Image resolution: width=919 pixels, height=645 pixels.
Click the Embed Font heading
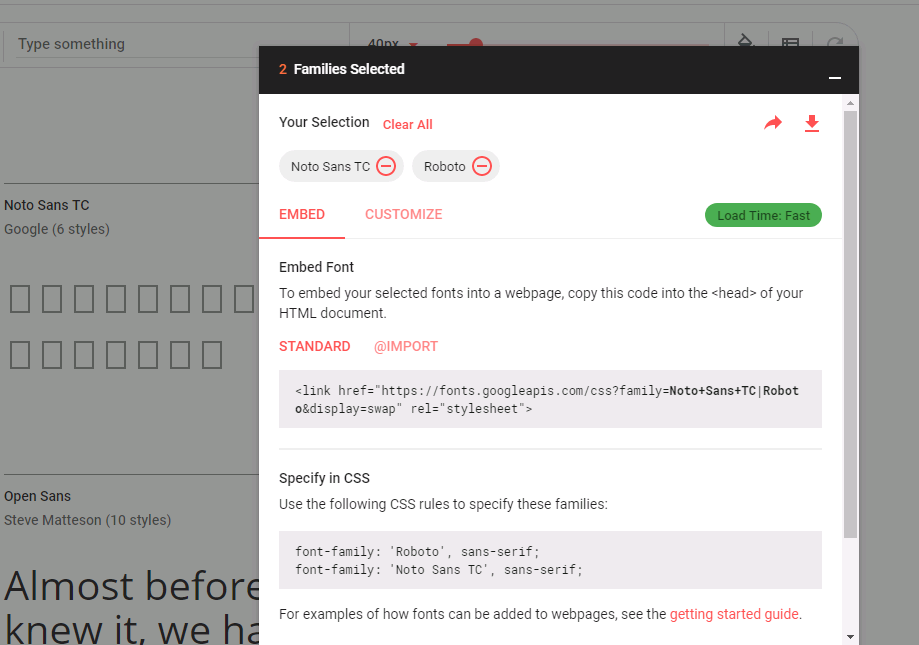click(316, 267)
